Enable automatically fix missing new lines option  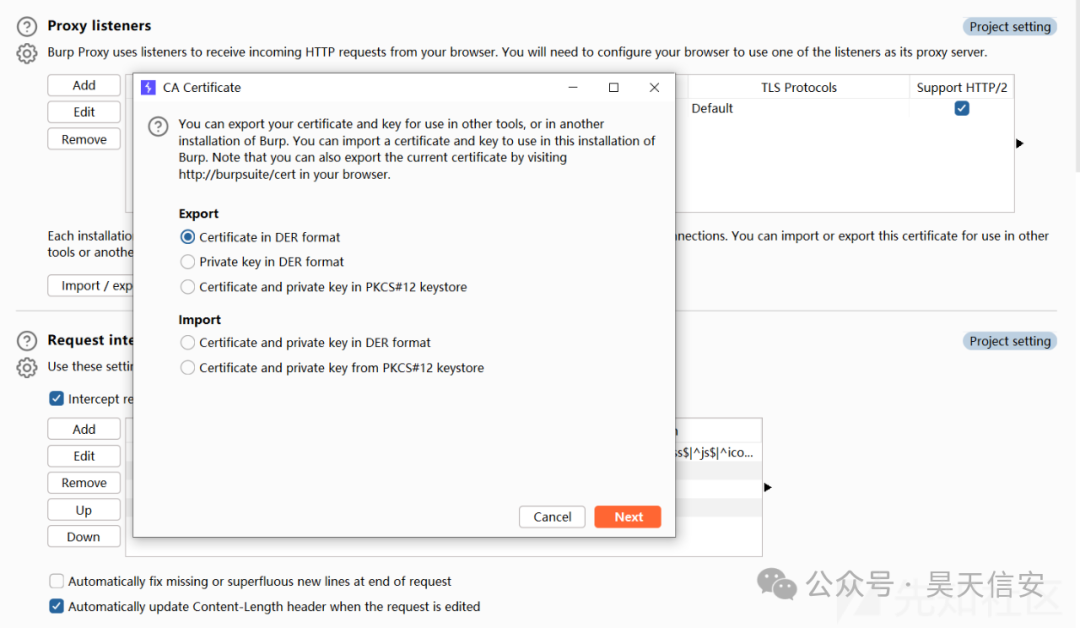pos(56,581)
